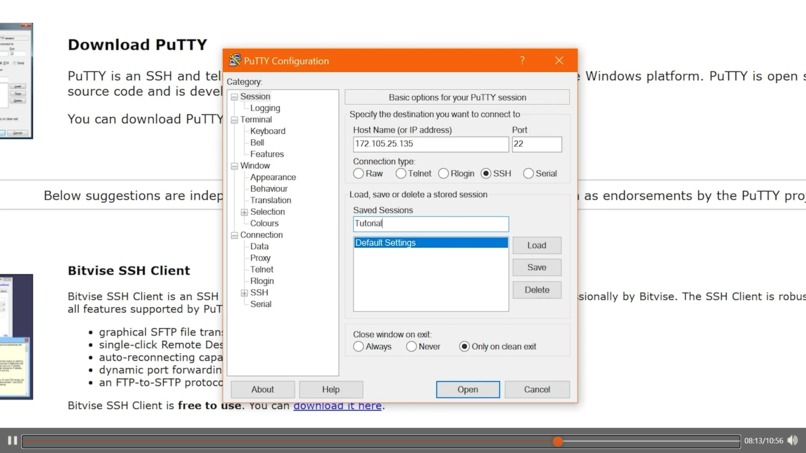Screen dimensions: 806x453
Task: Collapse the Window tree node
Action: pos(234,166)
